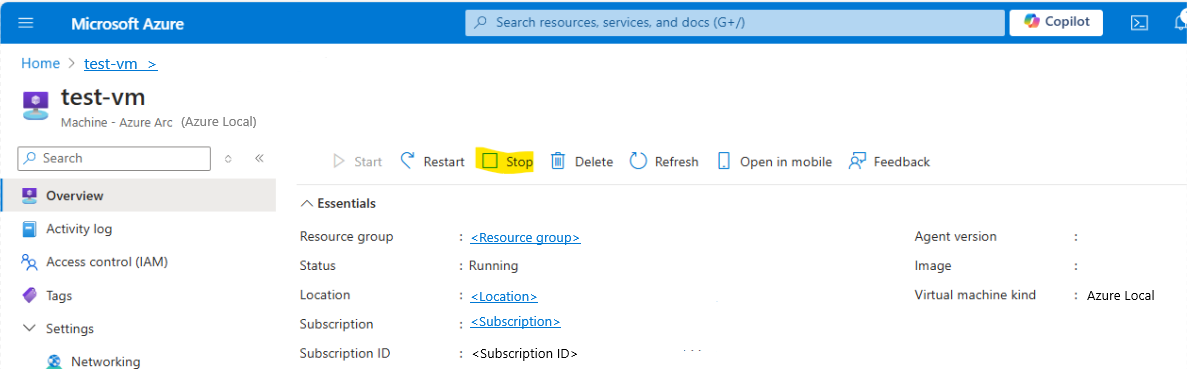Go to the Home breadcrumb
This screenshot has height=369, width=1193.
[40, 63]
